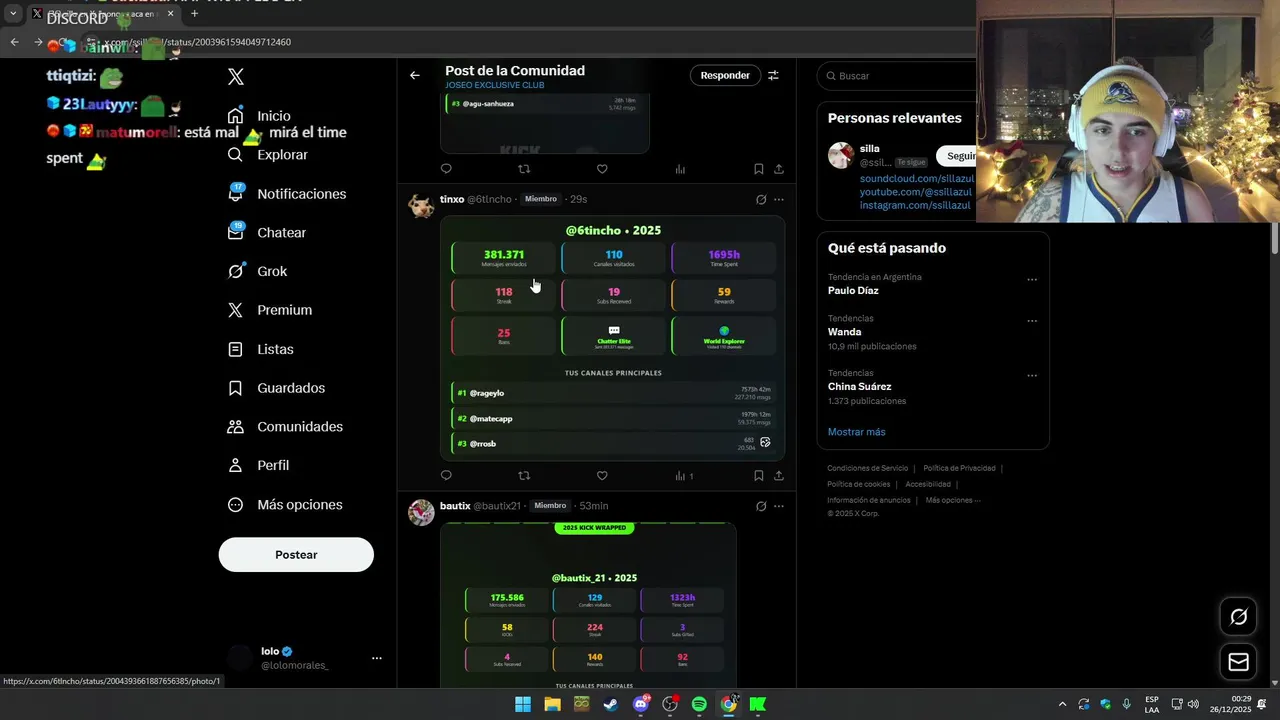Open Grok from the sidebar

click(258, 271)
